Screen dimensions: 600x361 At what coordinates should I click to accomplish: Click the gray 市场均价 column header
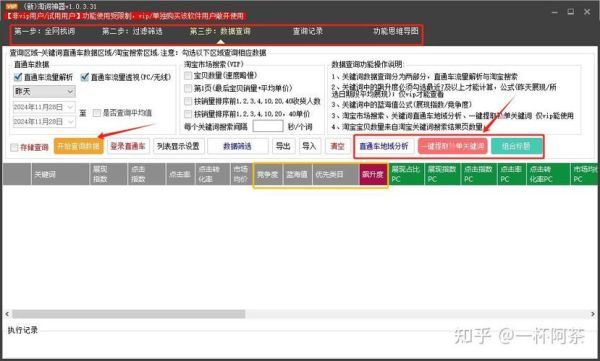[241, 174]
